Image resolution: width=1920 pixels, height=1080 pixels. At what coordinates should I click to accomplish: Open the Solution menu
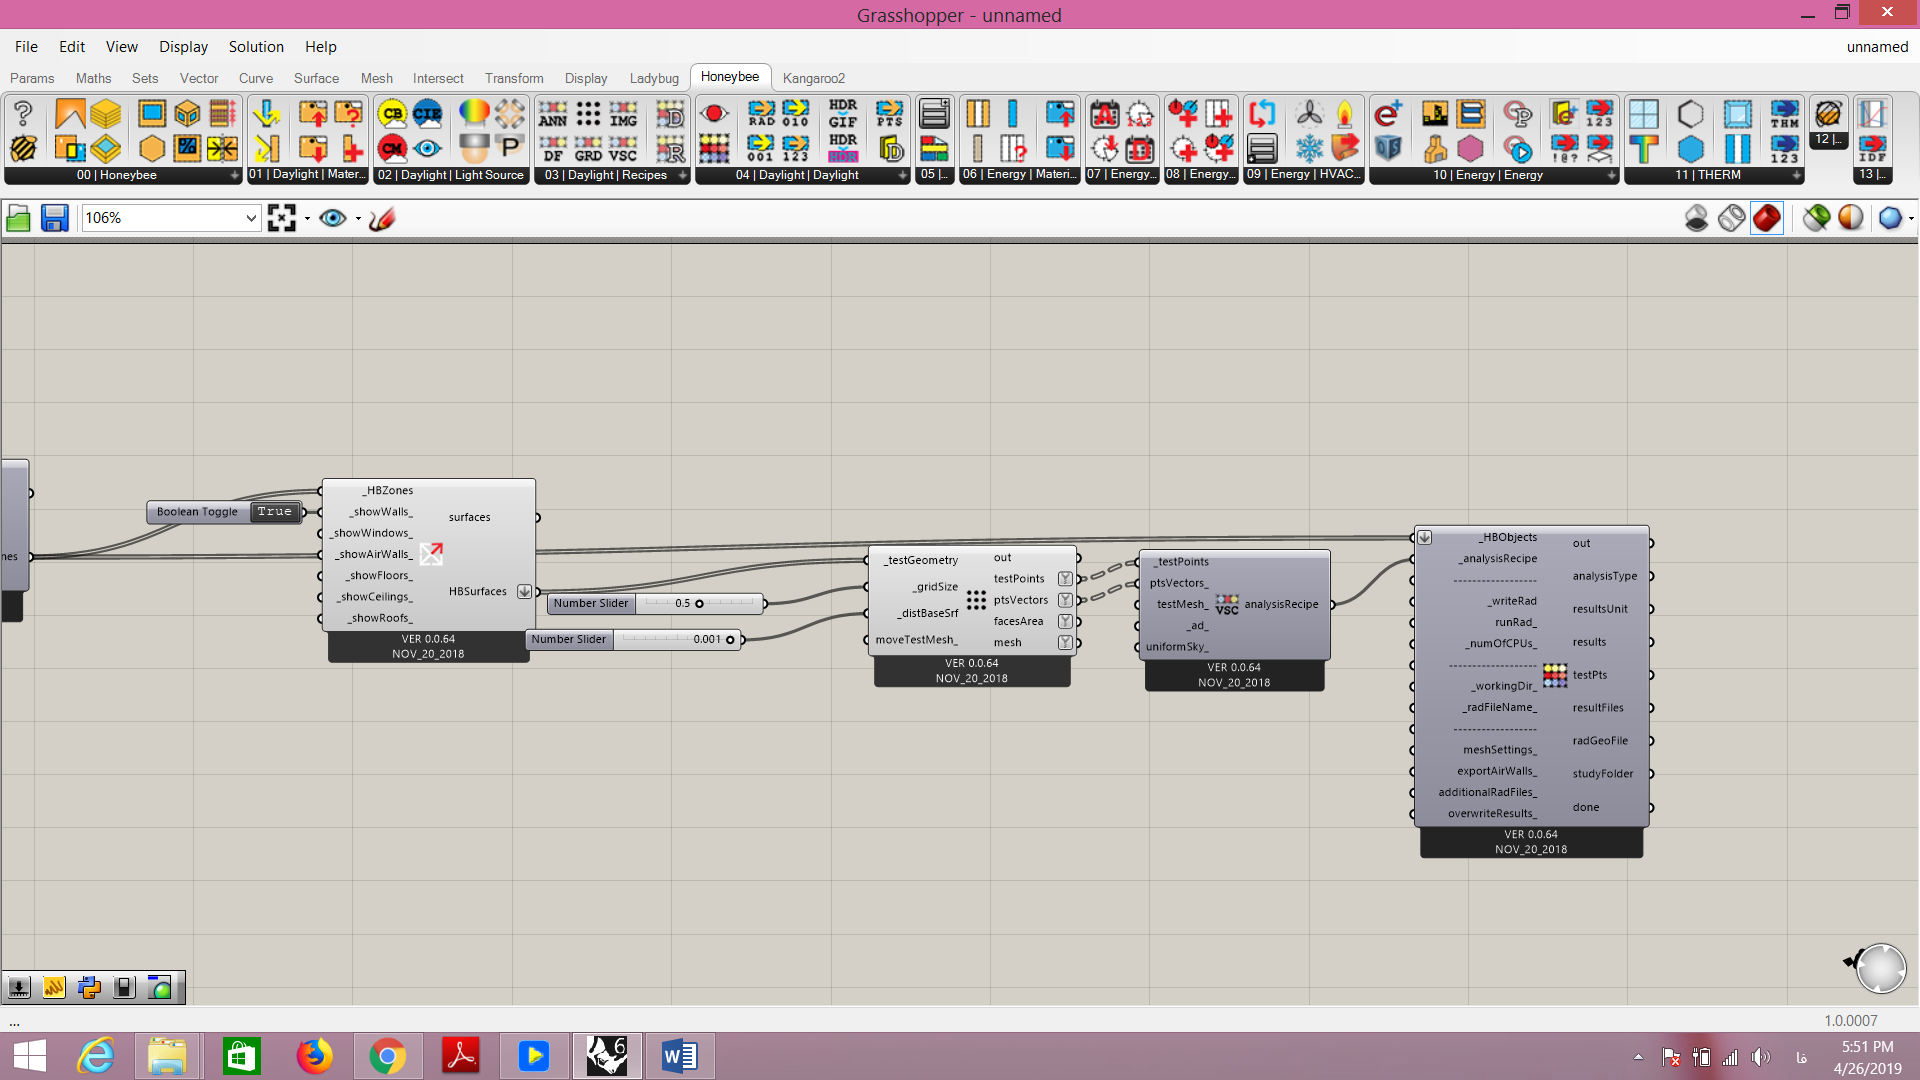pyautogui.click(x=256, y=47)
